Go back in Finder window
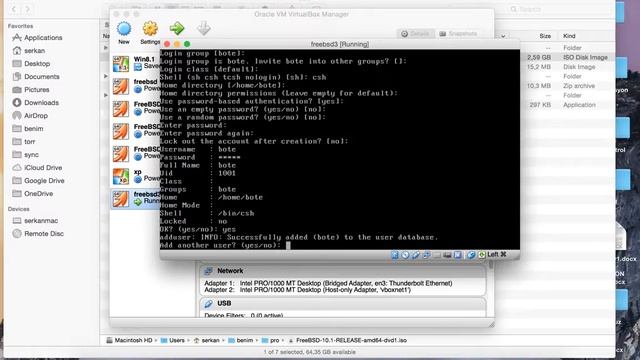Viewport: 640px width, 360px height. [13, 9]
